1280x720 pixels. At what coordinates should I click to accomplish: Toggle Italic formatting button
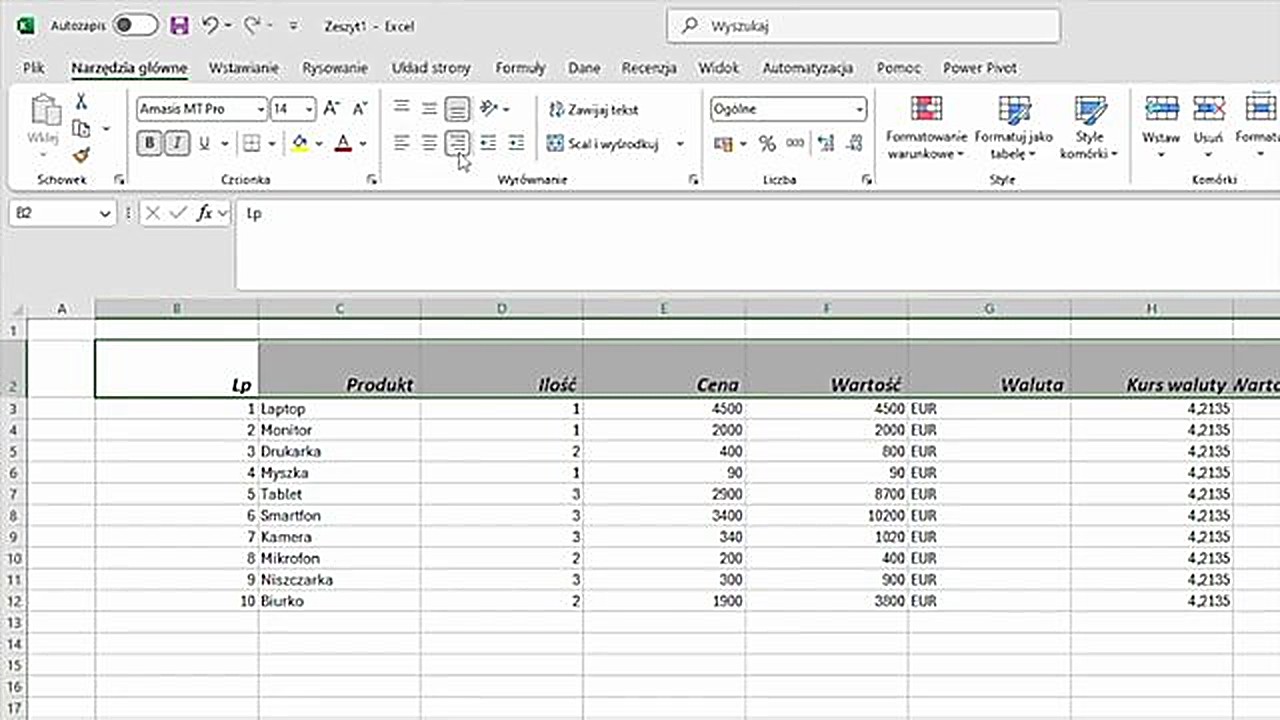point(177,144)
